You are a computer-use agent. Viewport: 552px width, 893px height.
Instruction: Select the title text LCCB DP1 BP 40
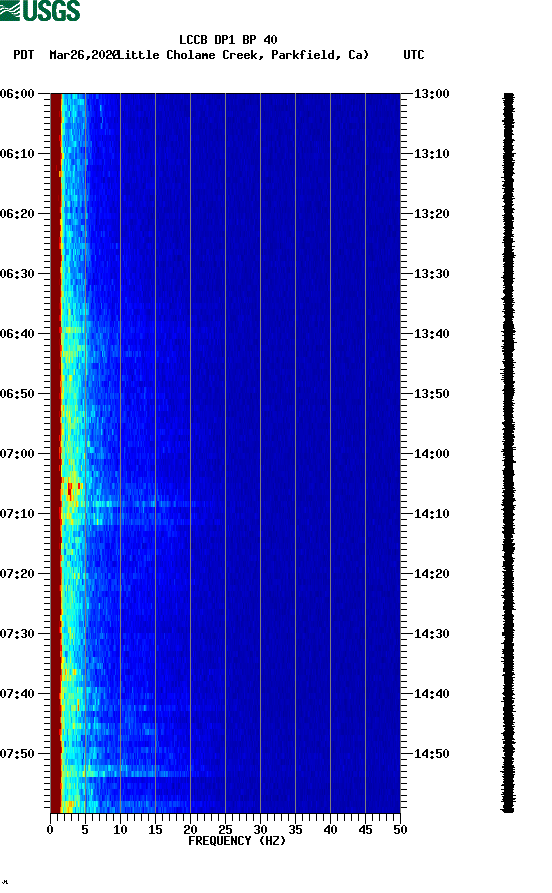point(228,40)
